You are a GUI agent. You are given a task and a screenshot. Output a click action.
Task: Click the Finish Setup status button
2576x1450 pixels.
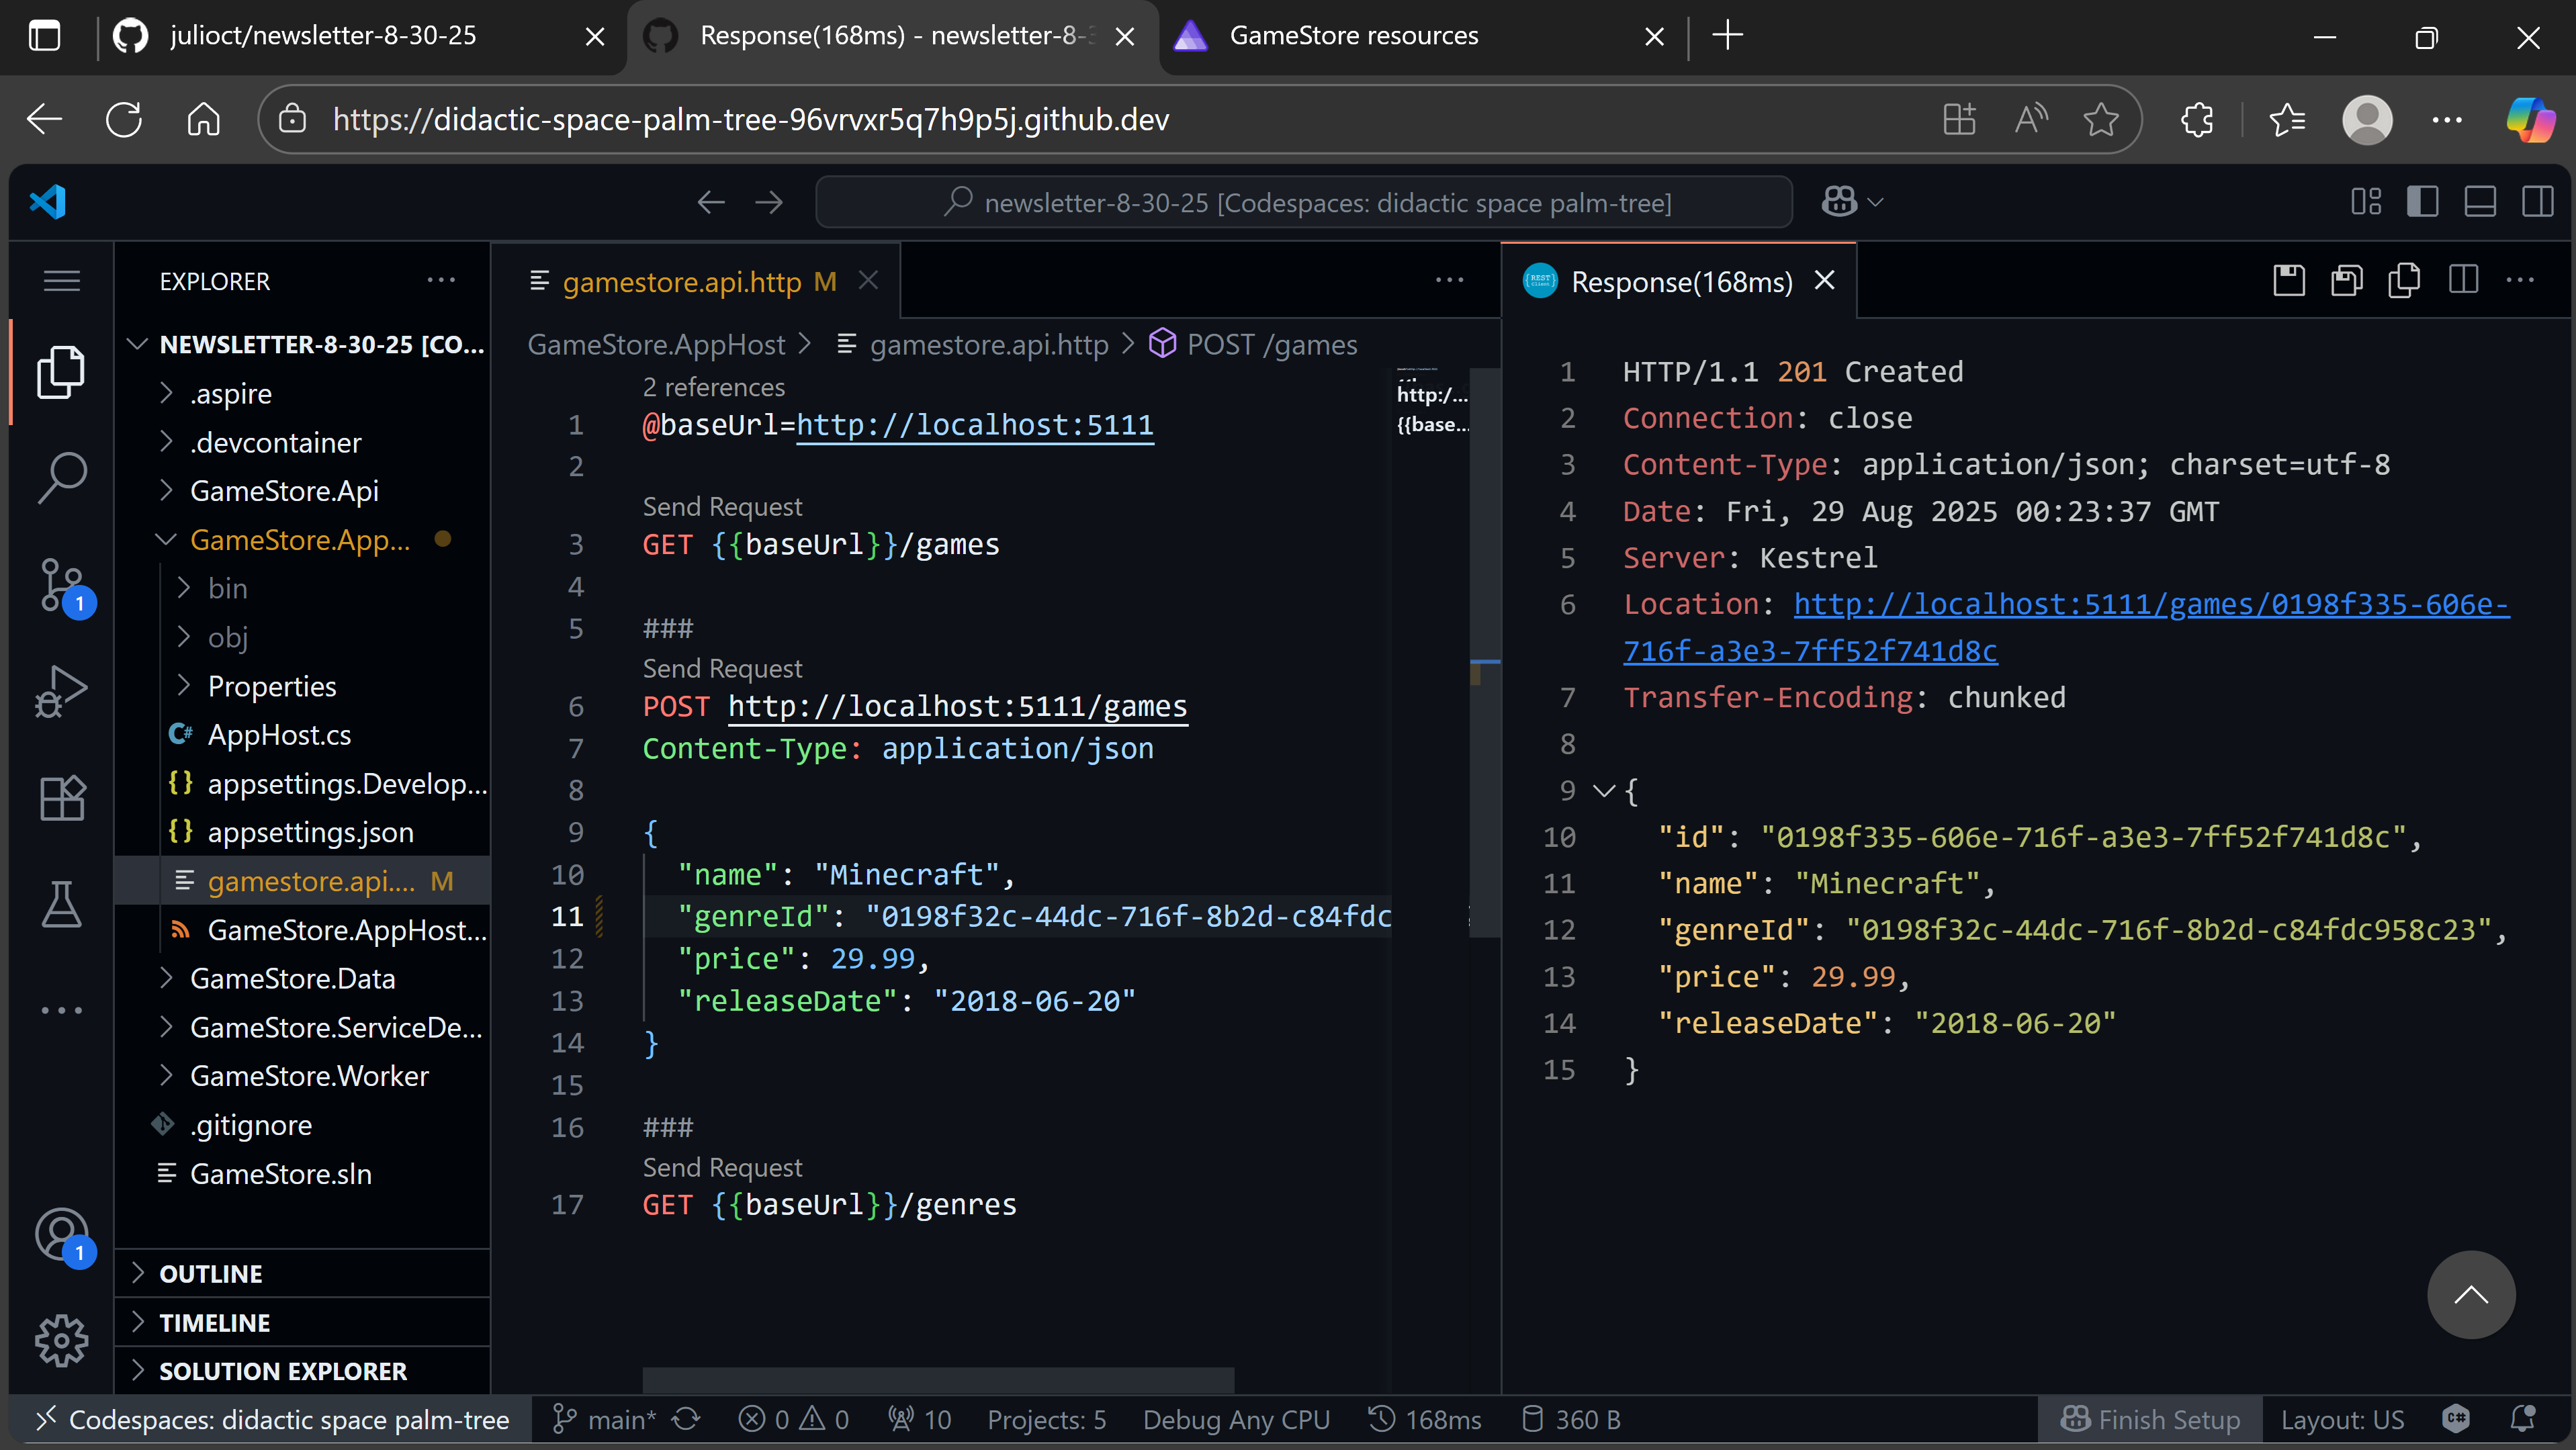2150,1420
